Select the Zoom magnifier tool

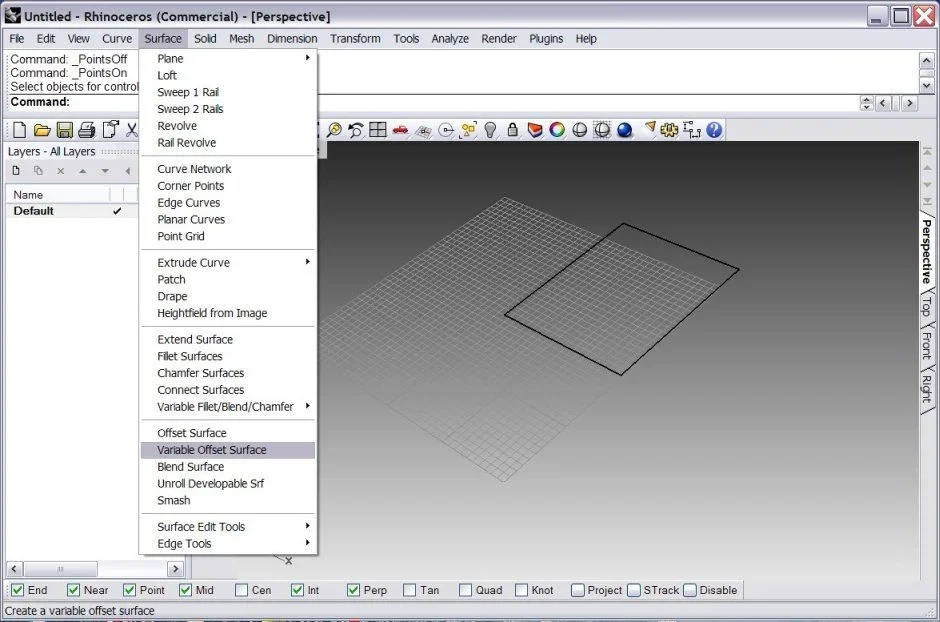tap(334, 129)
